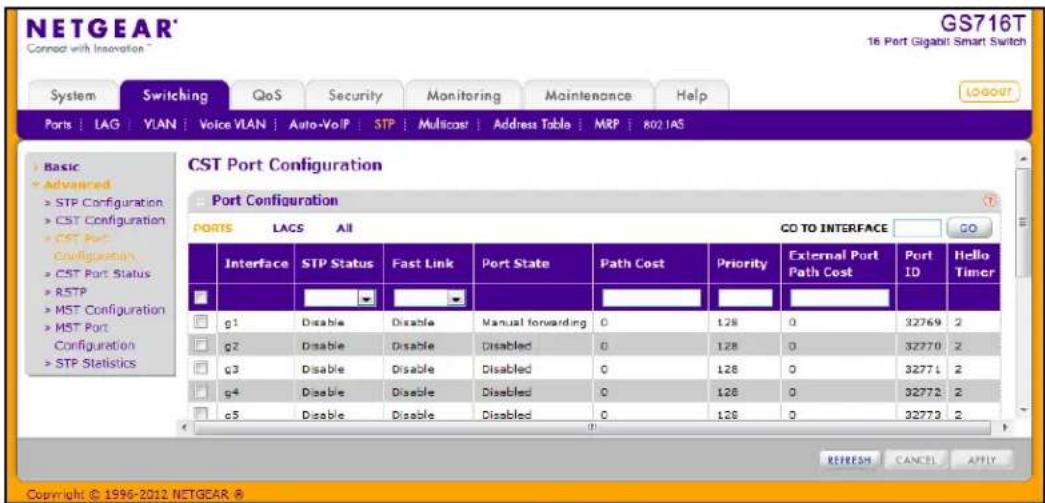Click the Port State column header

(532, 264)
